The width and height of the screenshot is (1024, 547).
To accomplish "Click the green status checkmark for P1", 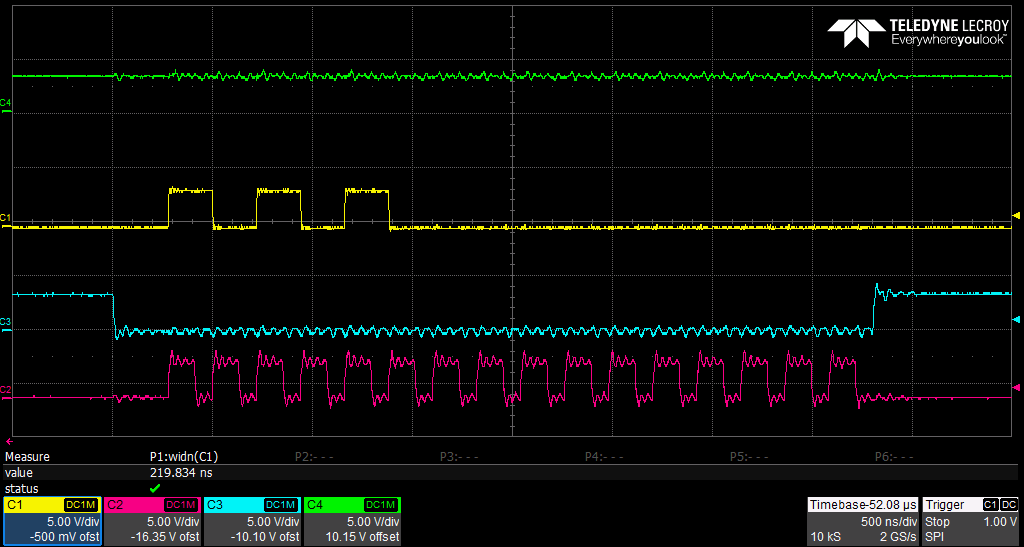I will [155, 488].
